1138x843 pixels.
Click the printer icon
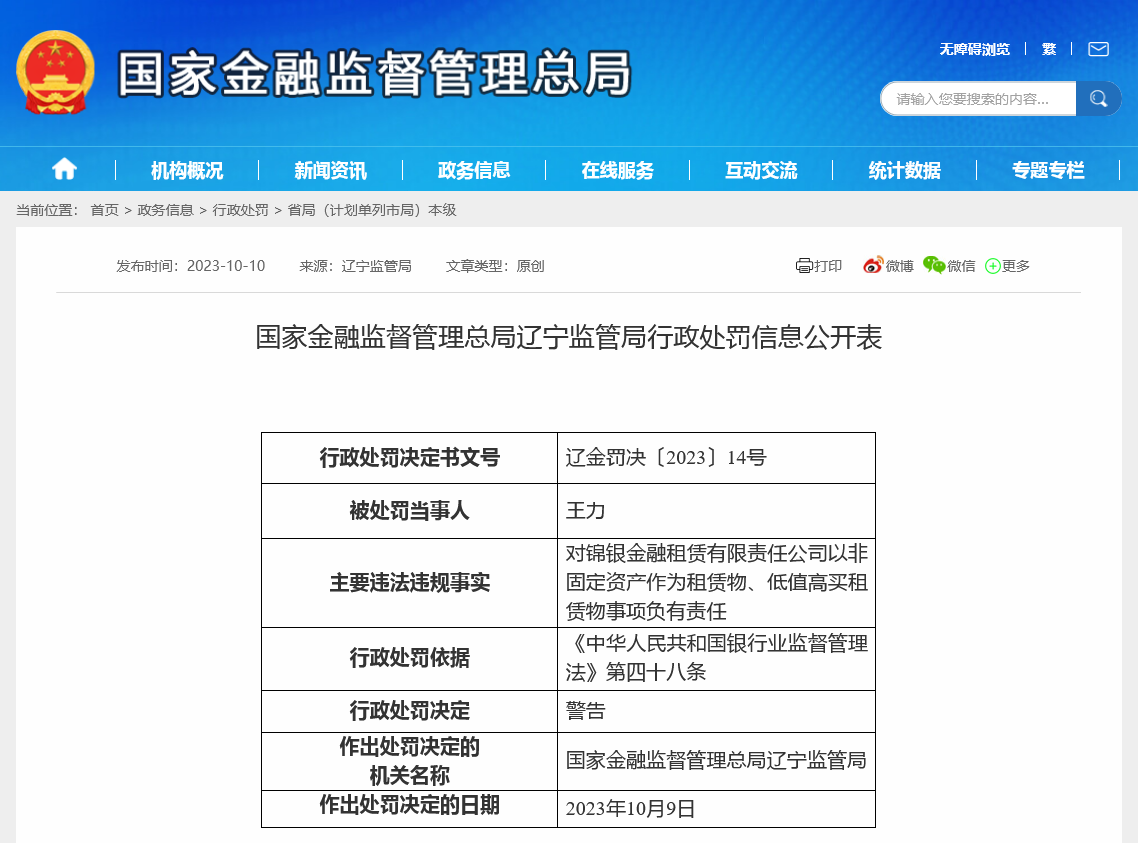pyautogui.click(x=803, y=266)
